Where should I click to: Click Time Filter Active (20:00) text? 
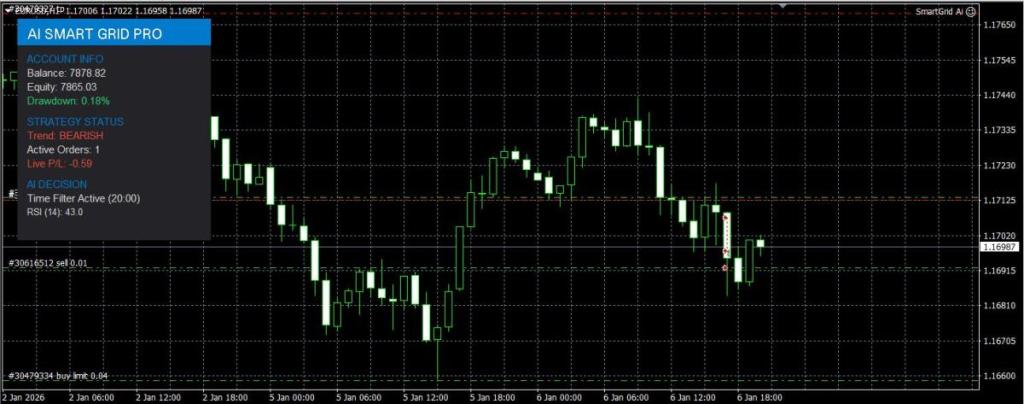(83, 198)
